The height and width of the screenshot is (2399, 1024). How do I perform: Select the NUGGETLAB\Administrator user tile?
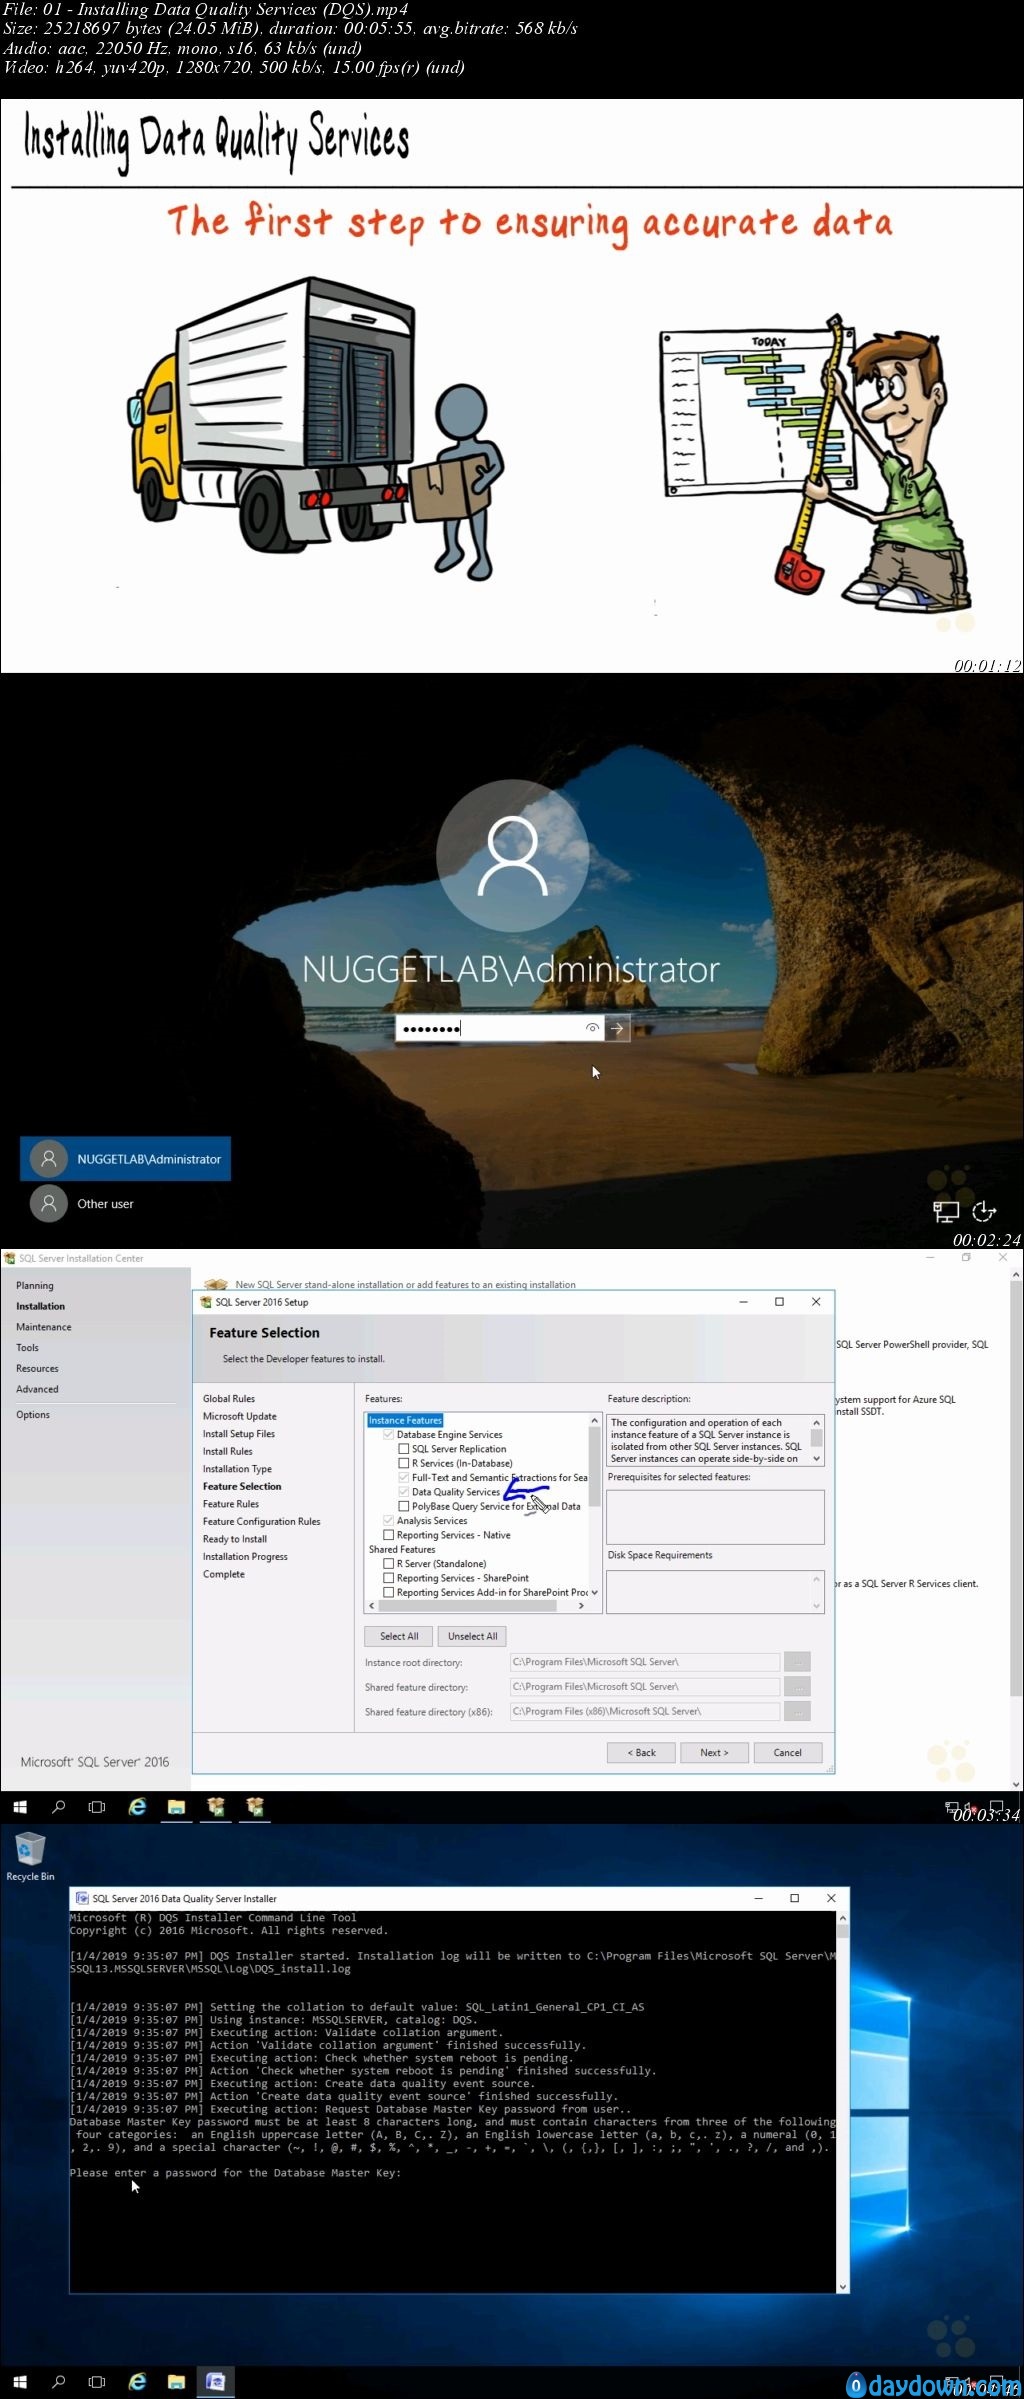126,1159
